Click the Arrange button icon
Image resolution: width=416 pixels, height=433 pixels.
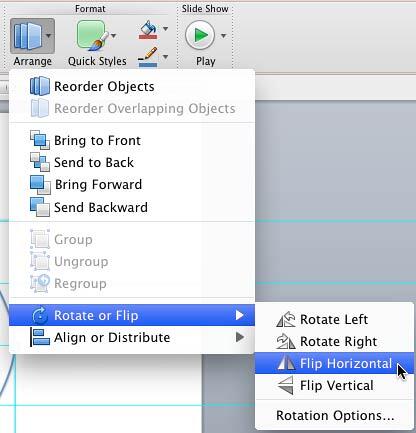(x=27, y=36)
